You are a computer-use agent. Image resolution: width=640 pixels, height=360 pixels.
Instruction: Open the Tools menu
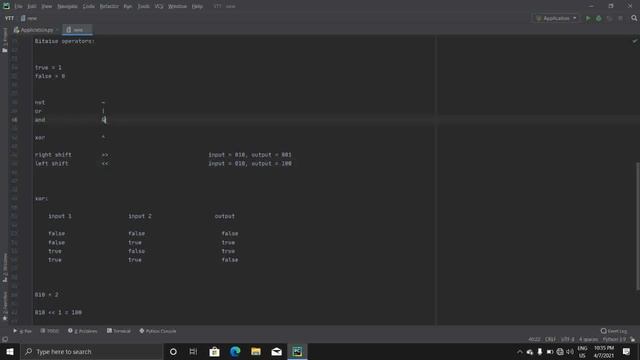[143, 7]
